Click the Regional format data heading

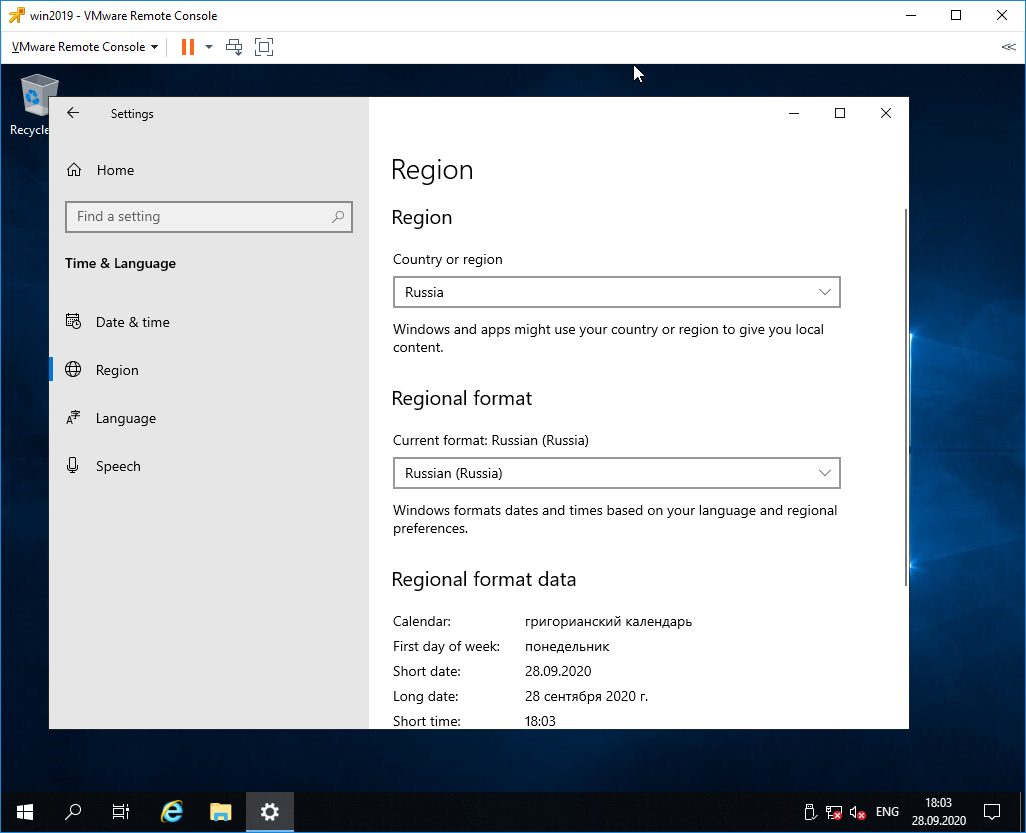coord(484,580)
